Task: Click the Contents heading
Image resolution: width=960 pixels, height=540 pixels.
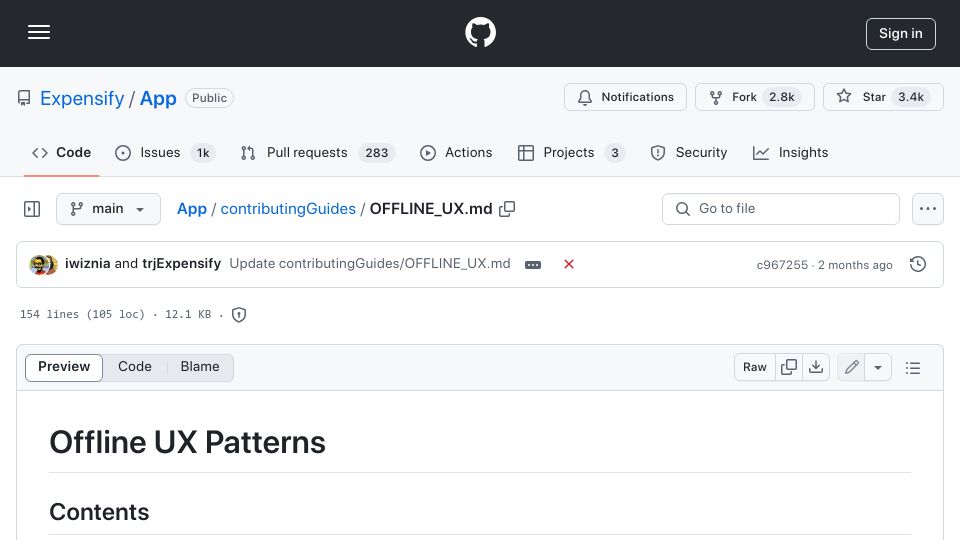Action: point(99,512)
